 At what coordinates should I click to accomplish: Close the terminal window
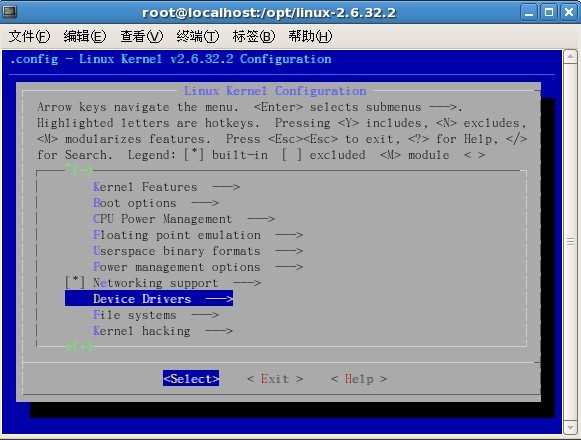coord(569,13)
